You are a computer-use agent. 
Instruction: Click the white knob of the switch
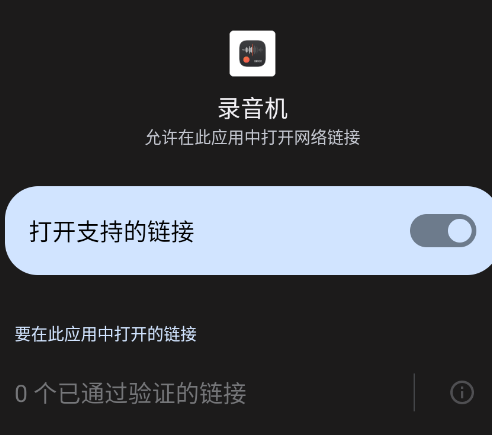(x=460, y=231)
